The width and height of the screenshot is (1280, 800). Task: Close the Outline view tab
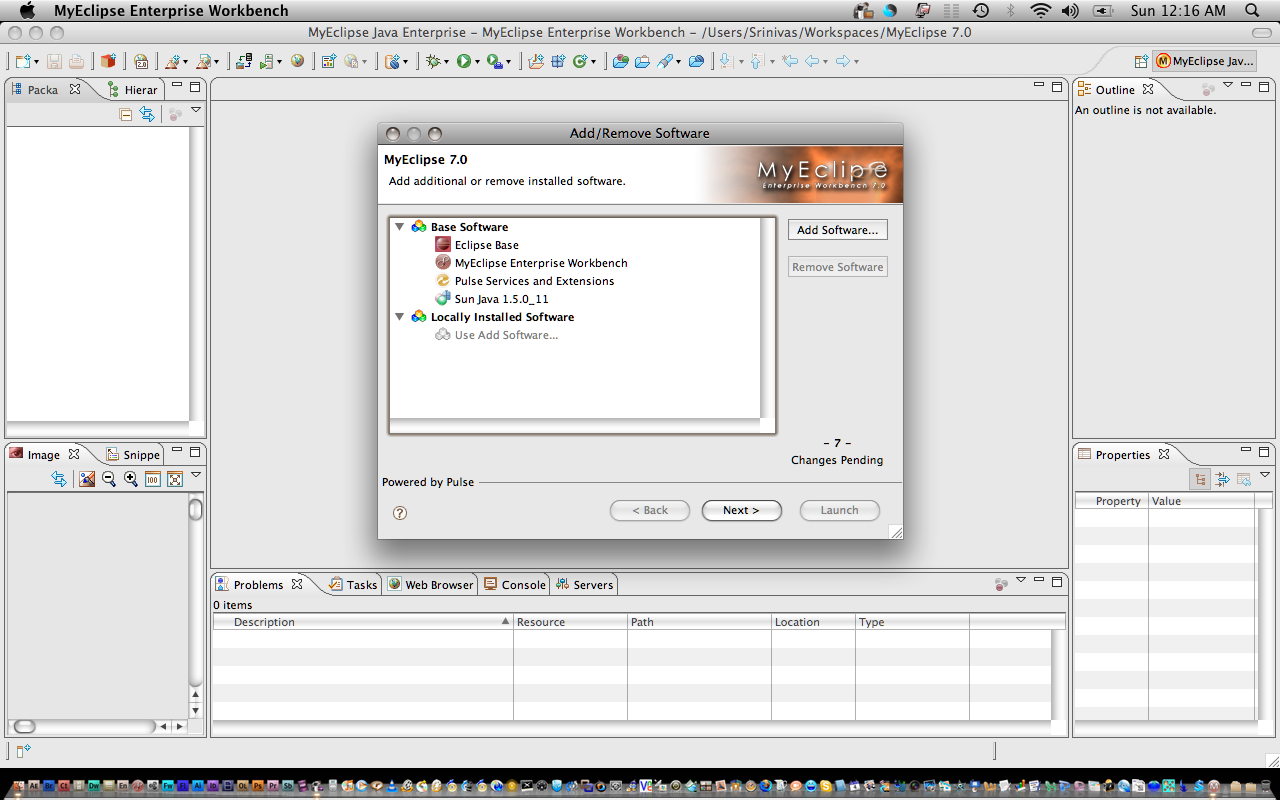(x=1148, y=89)
